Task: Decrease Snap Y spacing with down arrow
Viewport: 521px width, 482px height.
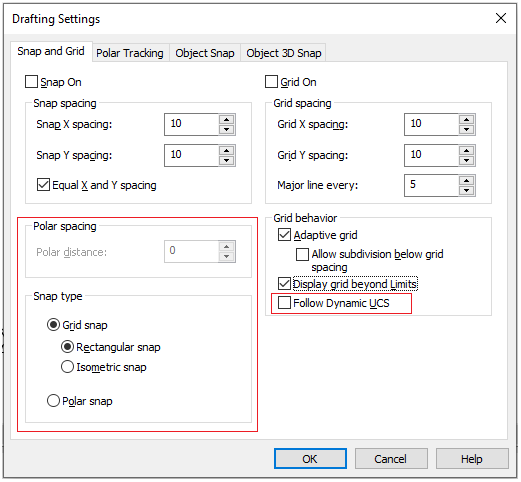Action: [x=227, y=161]
